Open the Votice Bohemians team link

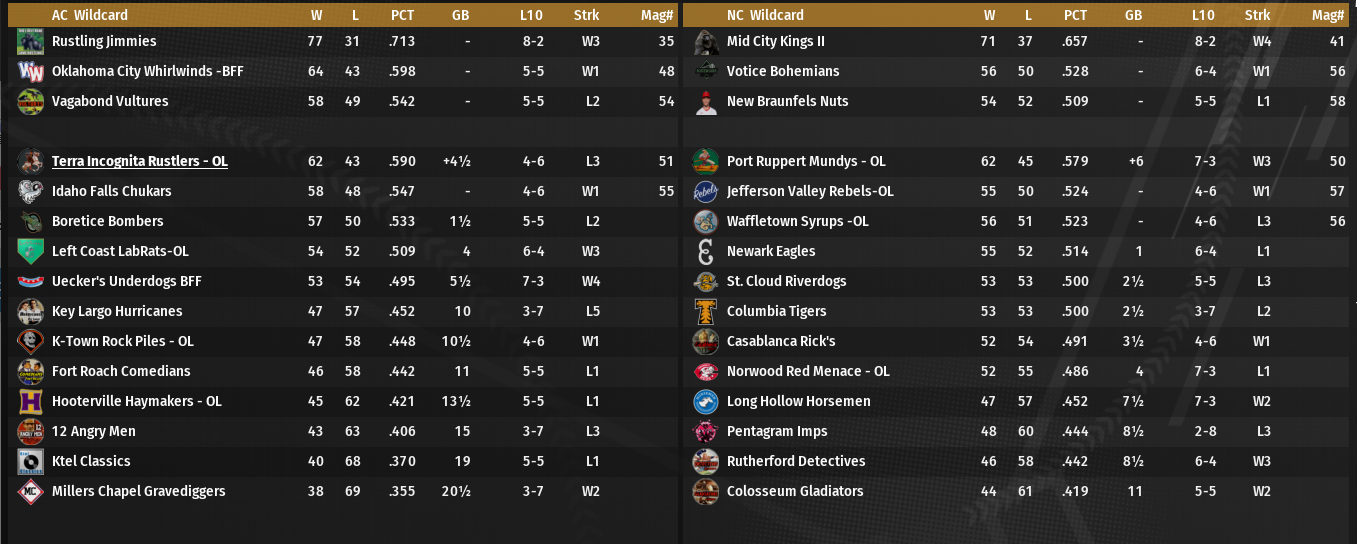(783, 72)
